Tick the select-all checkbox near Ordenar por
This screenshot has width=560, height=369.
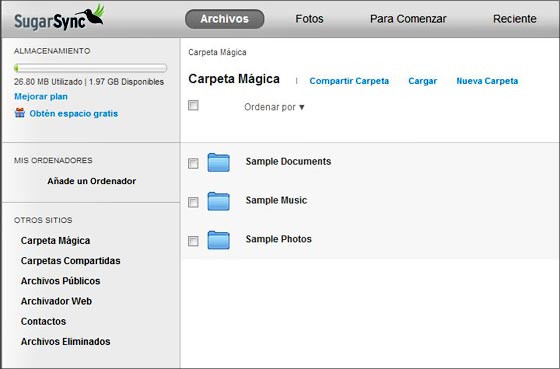pos(193,105)
